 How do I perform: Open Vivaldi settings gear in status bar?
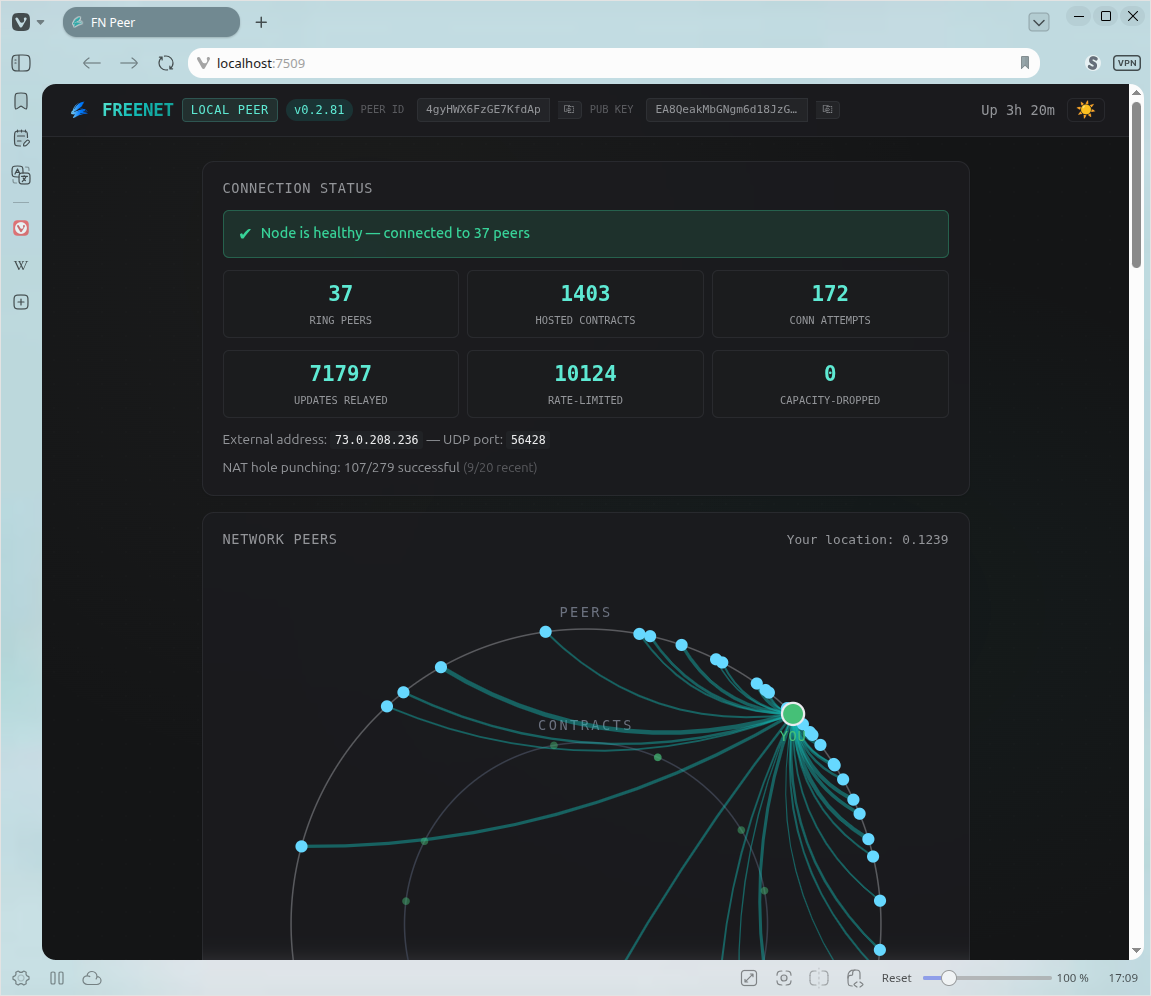tap(21, 978)
